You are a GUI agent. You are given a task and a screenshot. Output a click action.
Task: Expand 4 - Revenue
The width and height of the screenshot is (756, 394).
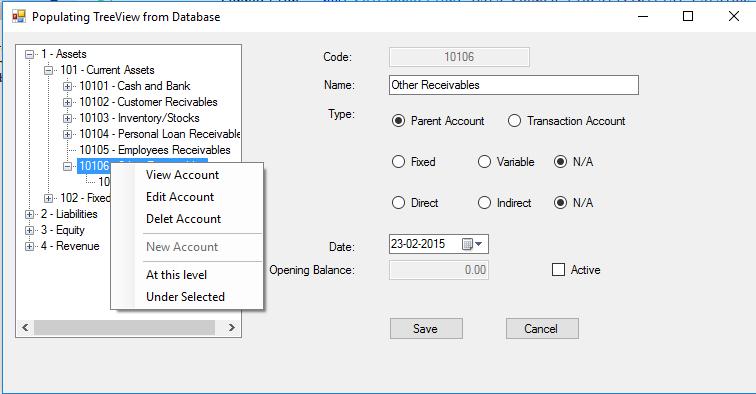coord(29,246)
